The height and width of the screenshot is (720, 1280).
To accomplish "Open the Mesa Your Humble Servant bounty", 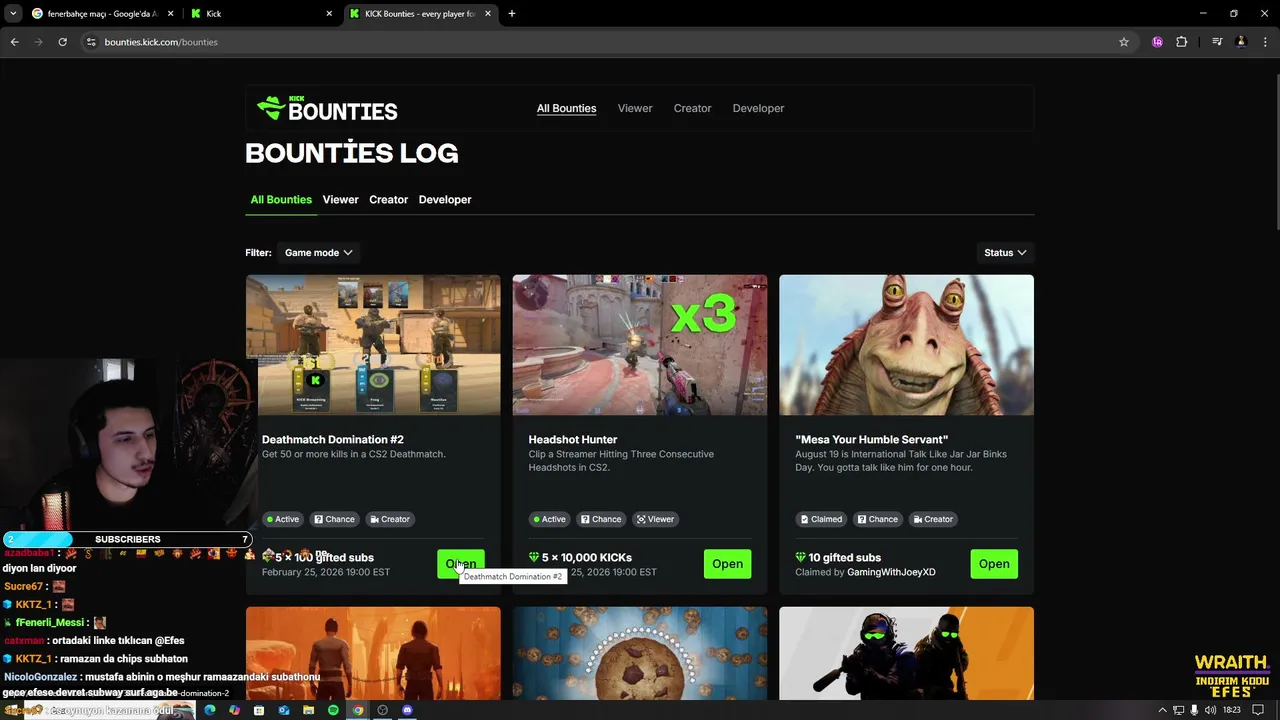I will tap(994, 564).
